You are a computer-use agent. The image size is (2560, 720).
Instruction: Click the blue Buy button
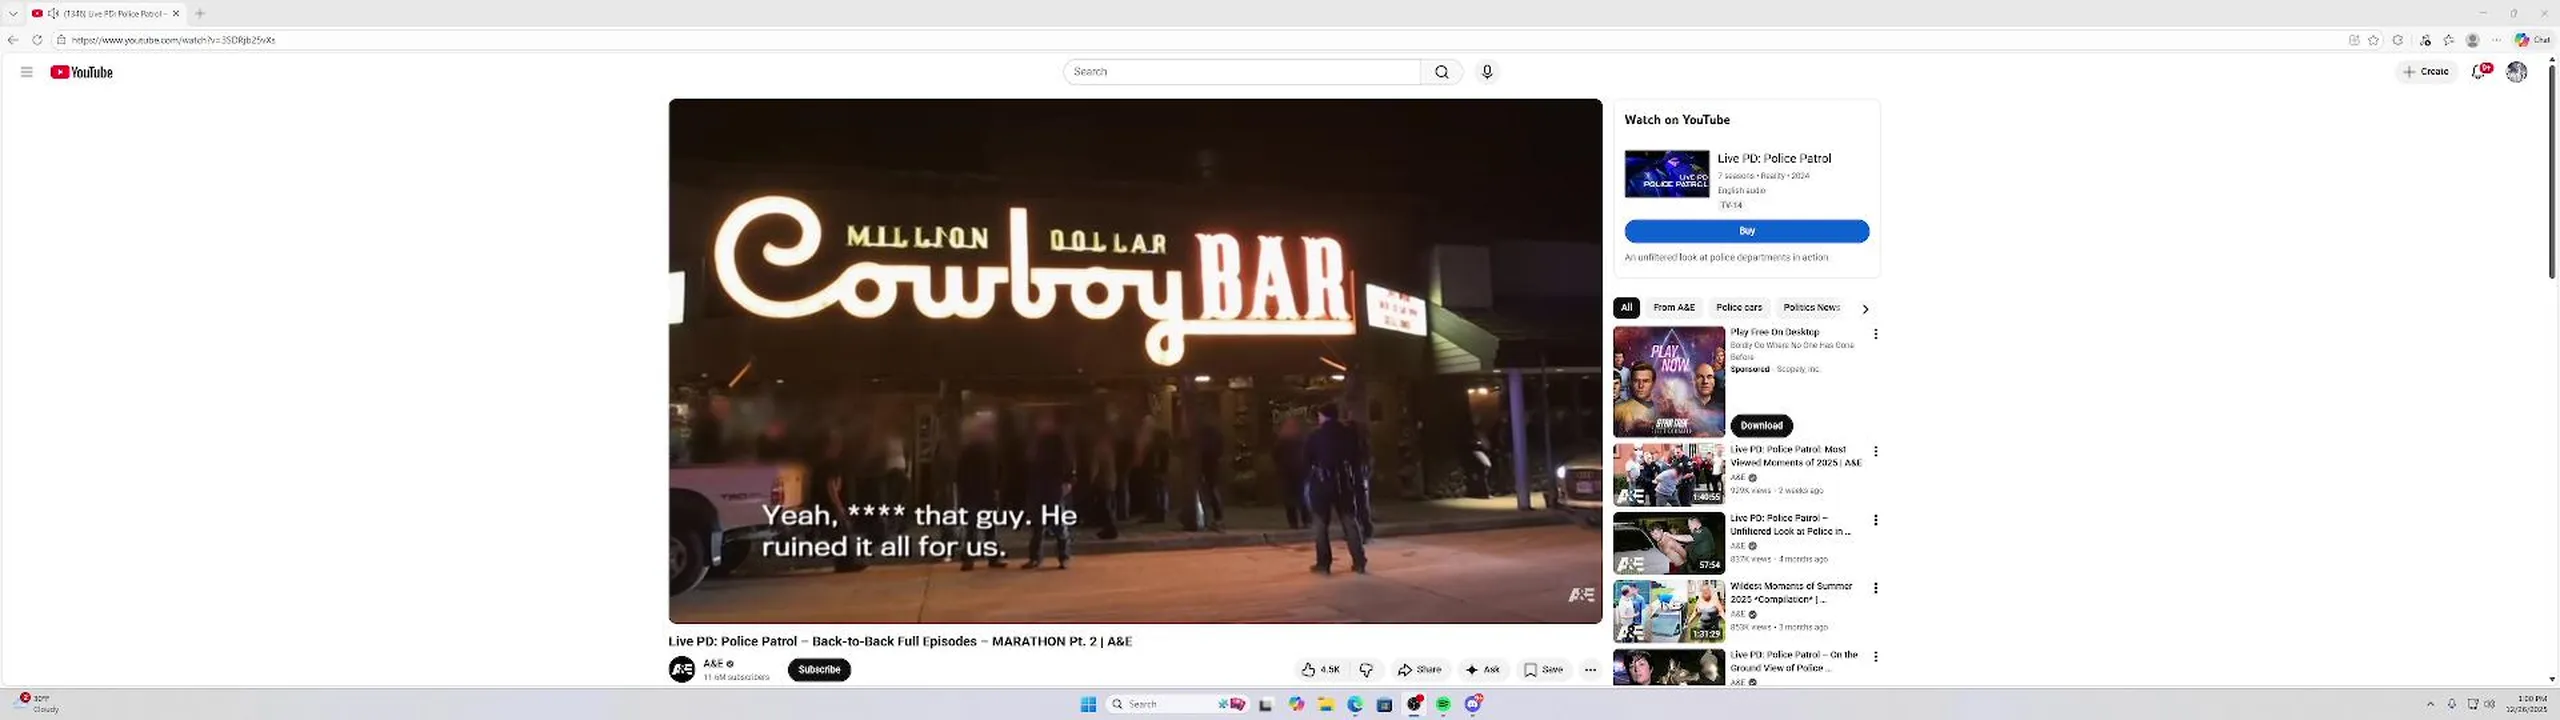1746,231
